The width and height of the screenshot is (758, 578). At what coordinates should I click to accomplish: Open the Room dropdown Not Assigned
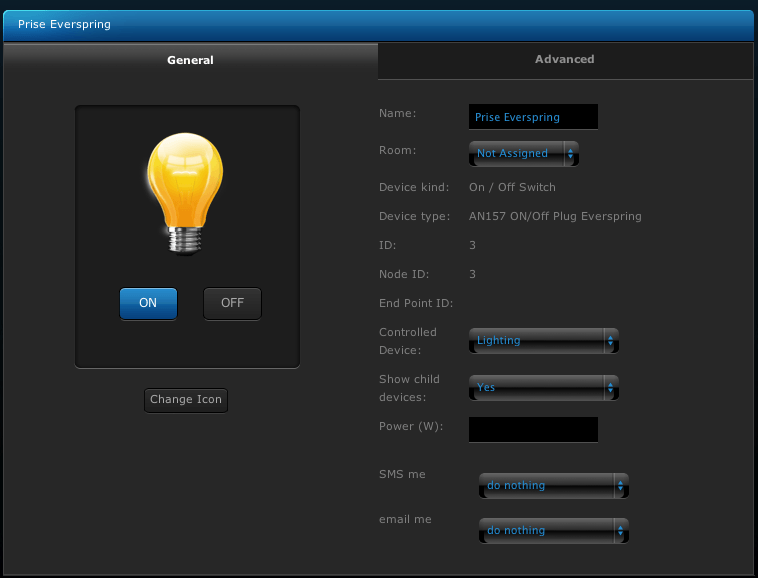tap(524, 154)
